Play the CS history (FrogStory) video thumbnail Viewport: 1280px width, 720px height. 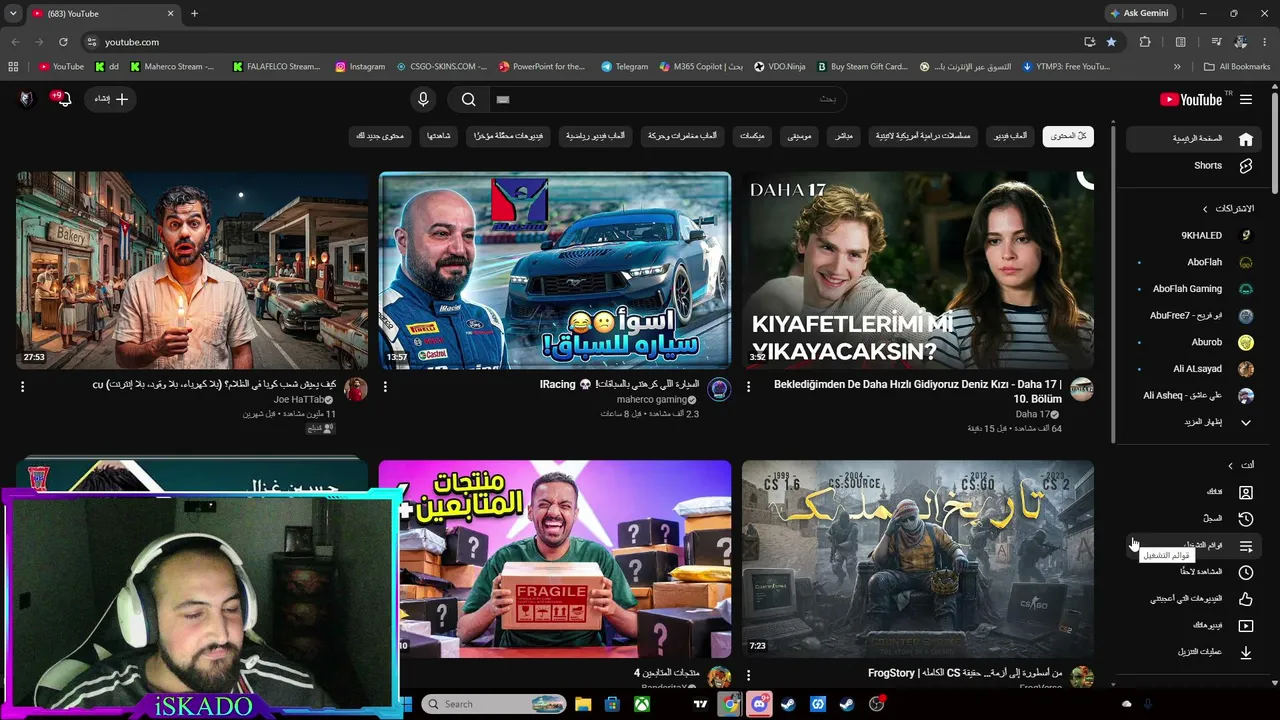click(918, 559)
